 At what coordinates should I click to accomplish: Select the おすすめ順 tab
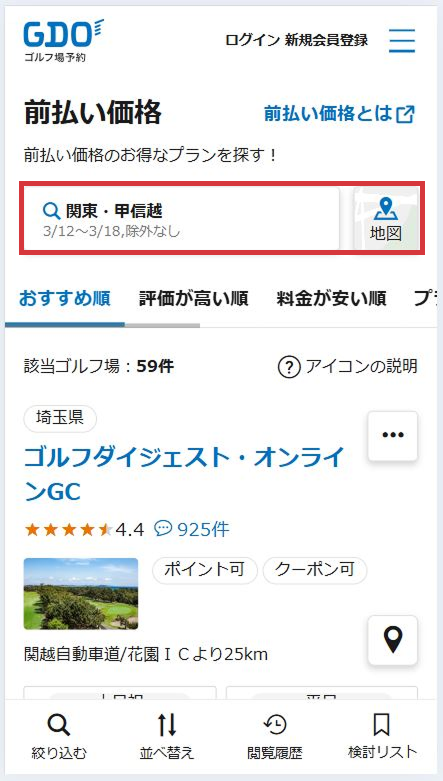tap(65, 299)
